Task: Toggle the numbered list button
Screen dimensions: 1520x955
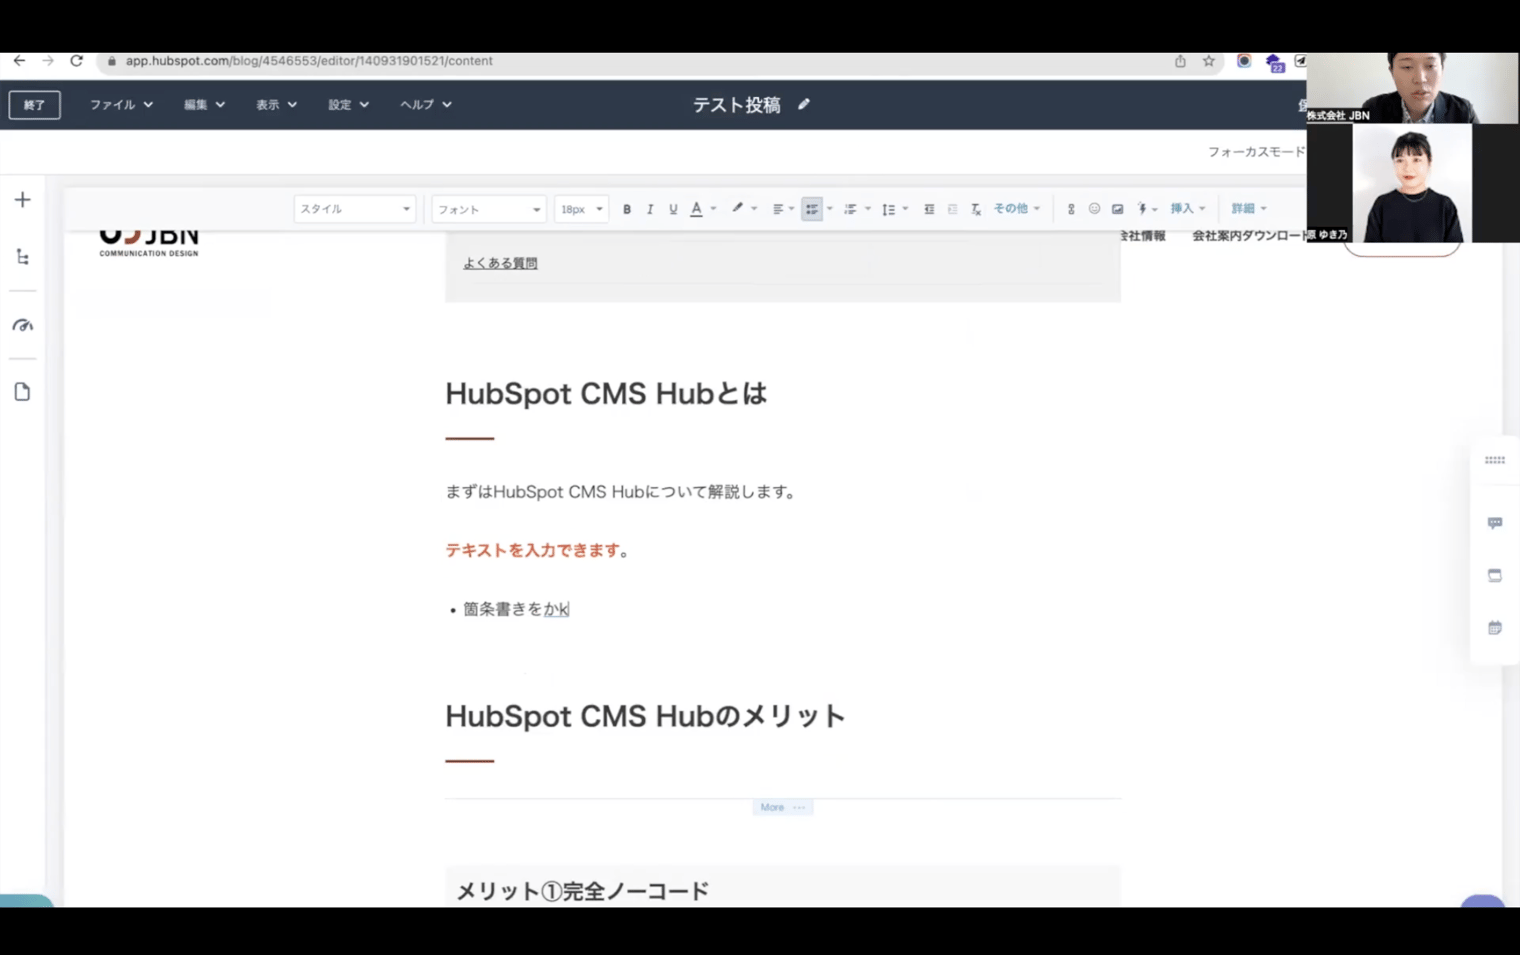Action: 851,209
